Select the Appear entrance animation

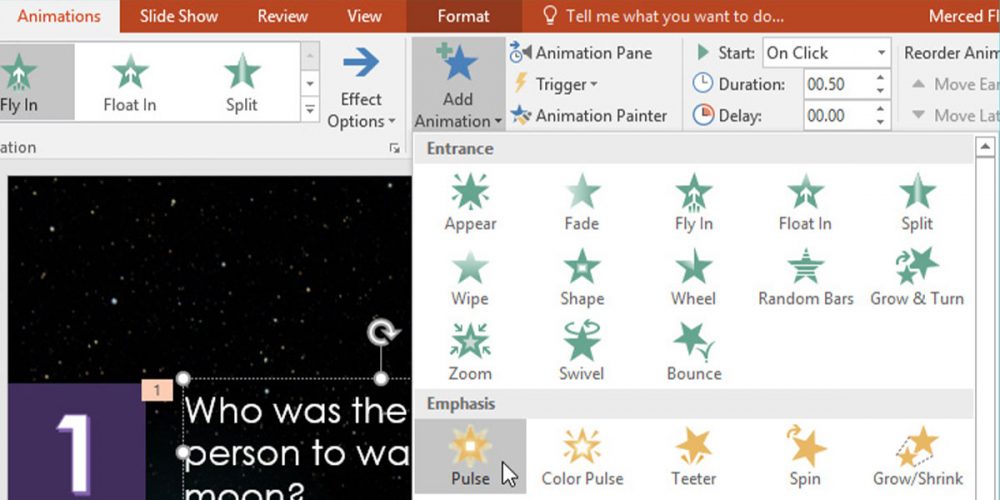pyautogui.click(x=470, y=201)
